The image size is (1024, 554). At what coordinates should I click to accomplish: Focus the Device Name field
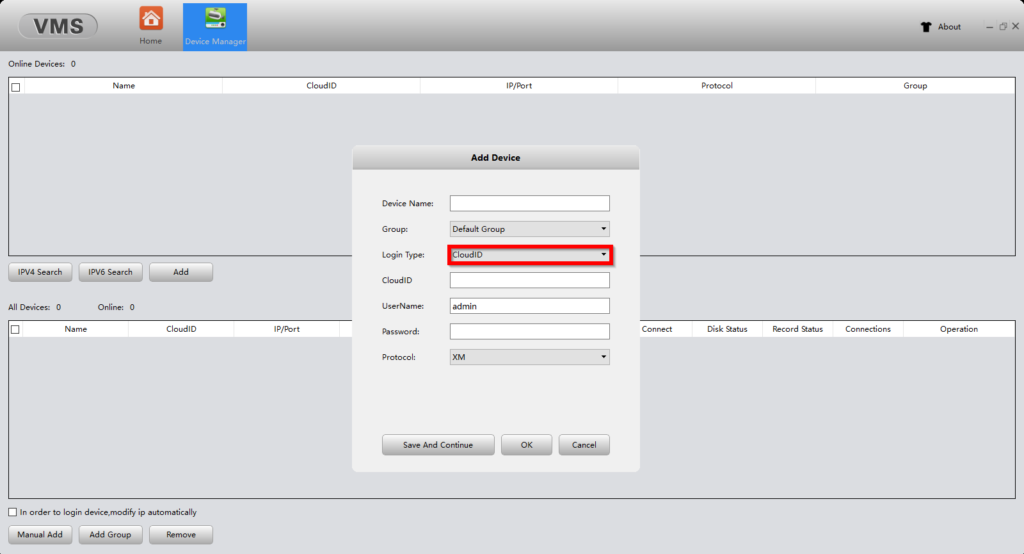[x=529, y=204]
